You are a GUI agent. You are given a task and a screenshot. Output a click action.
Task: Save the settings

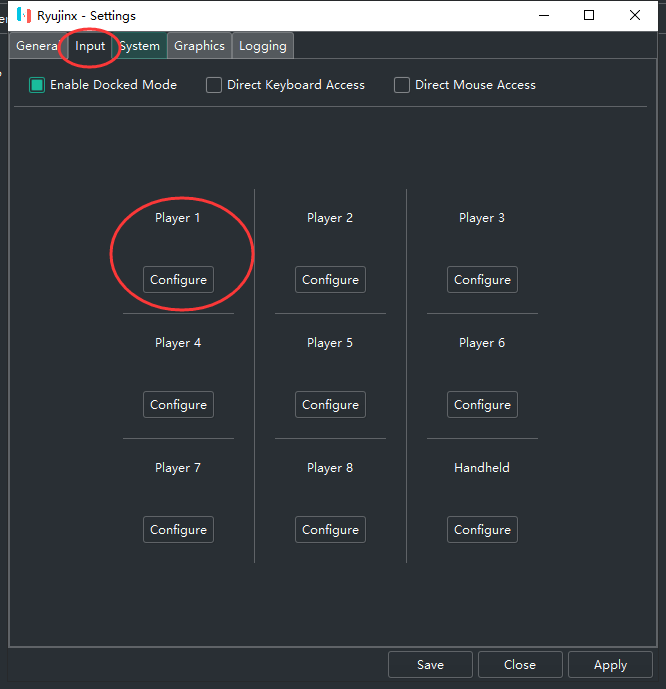tap(430, 665)
